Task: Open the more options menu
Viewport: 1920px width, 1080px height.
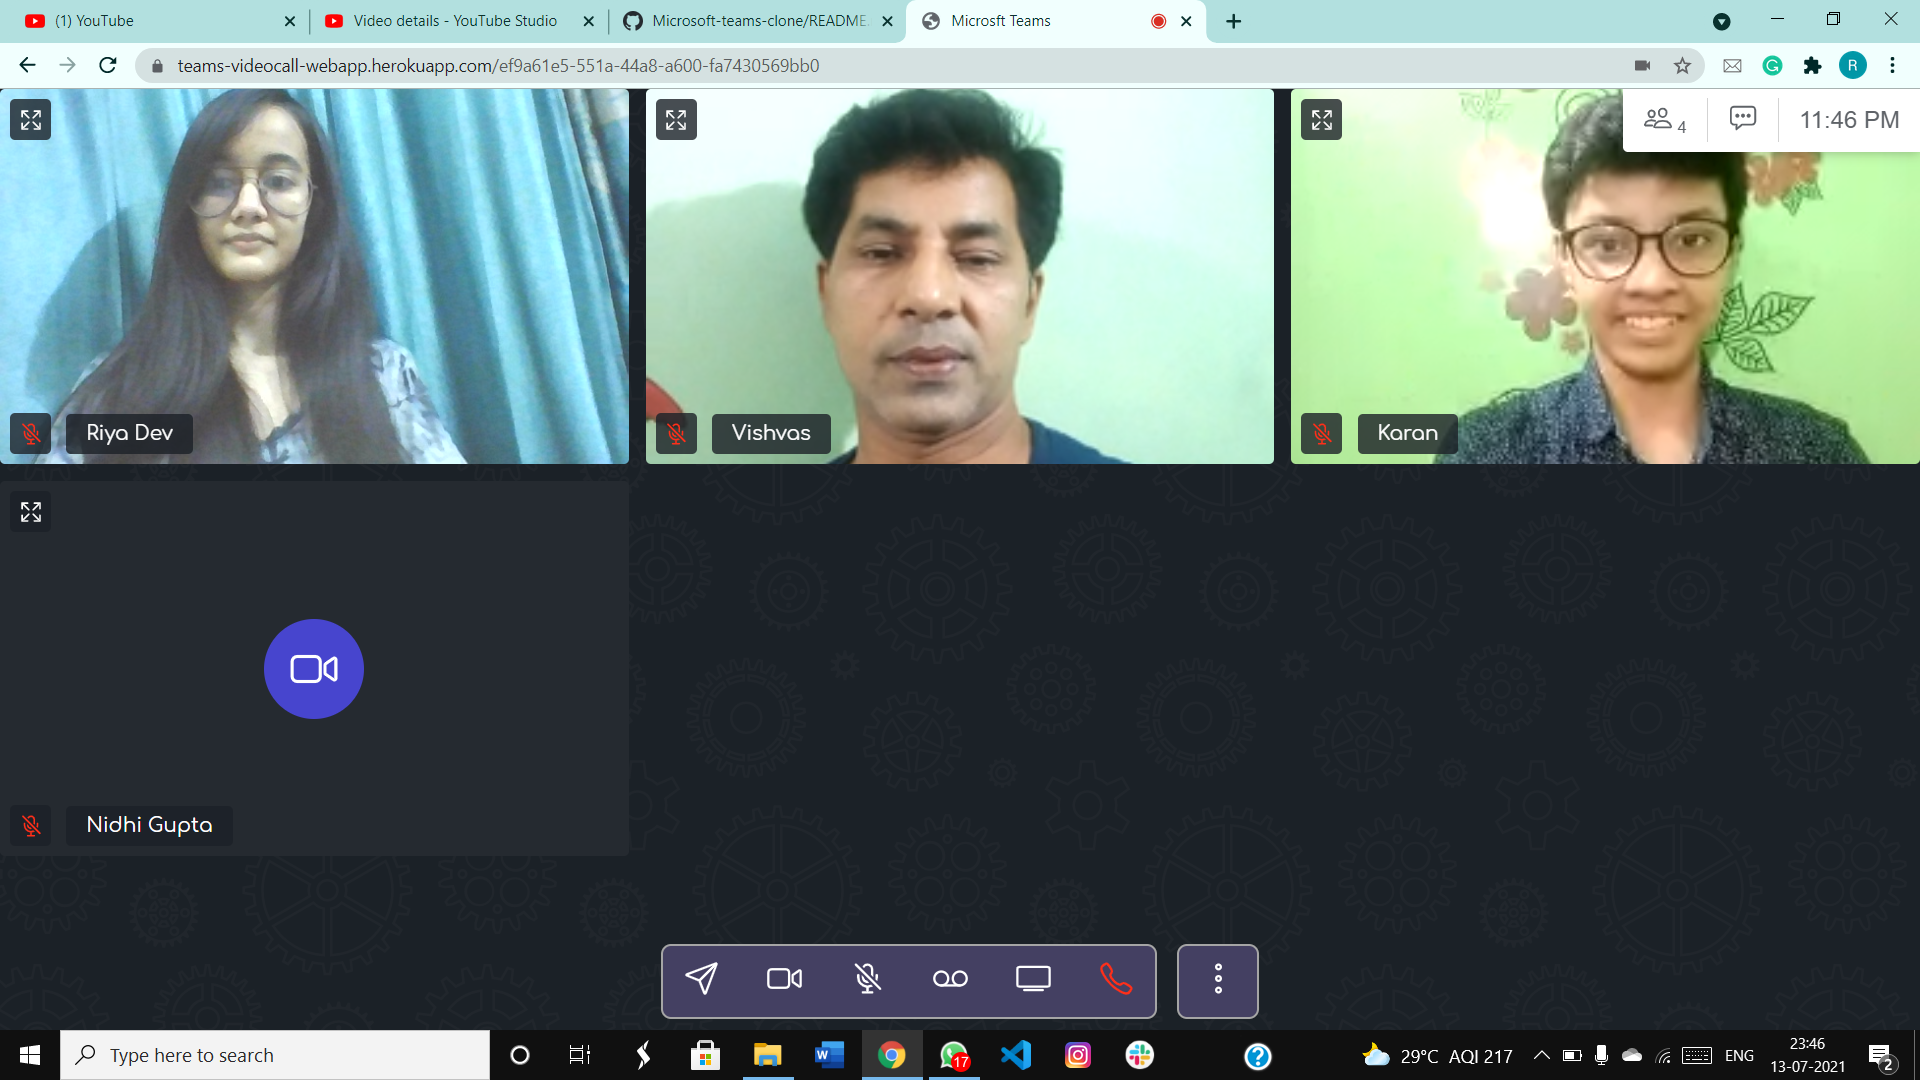Action: tap(1217, 980)
